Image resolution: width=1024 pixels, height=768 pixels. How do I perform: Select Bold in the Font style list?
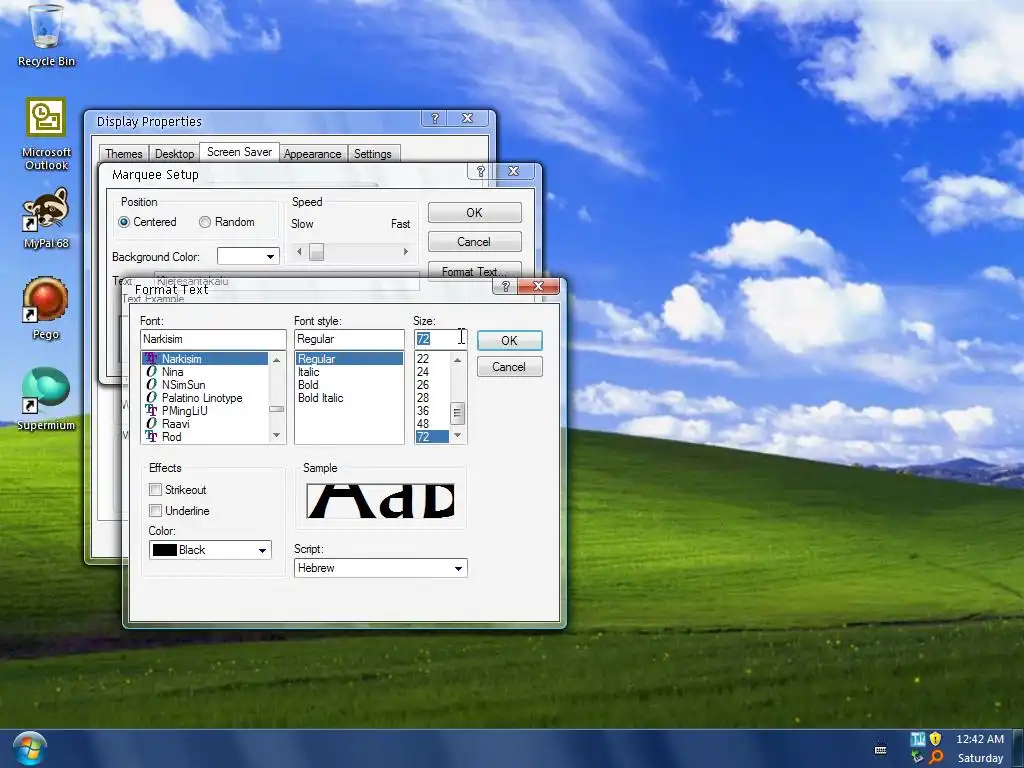pyautogui.click(x=349, y=385)
